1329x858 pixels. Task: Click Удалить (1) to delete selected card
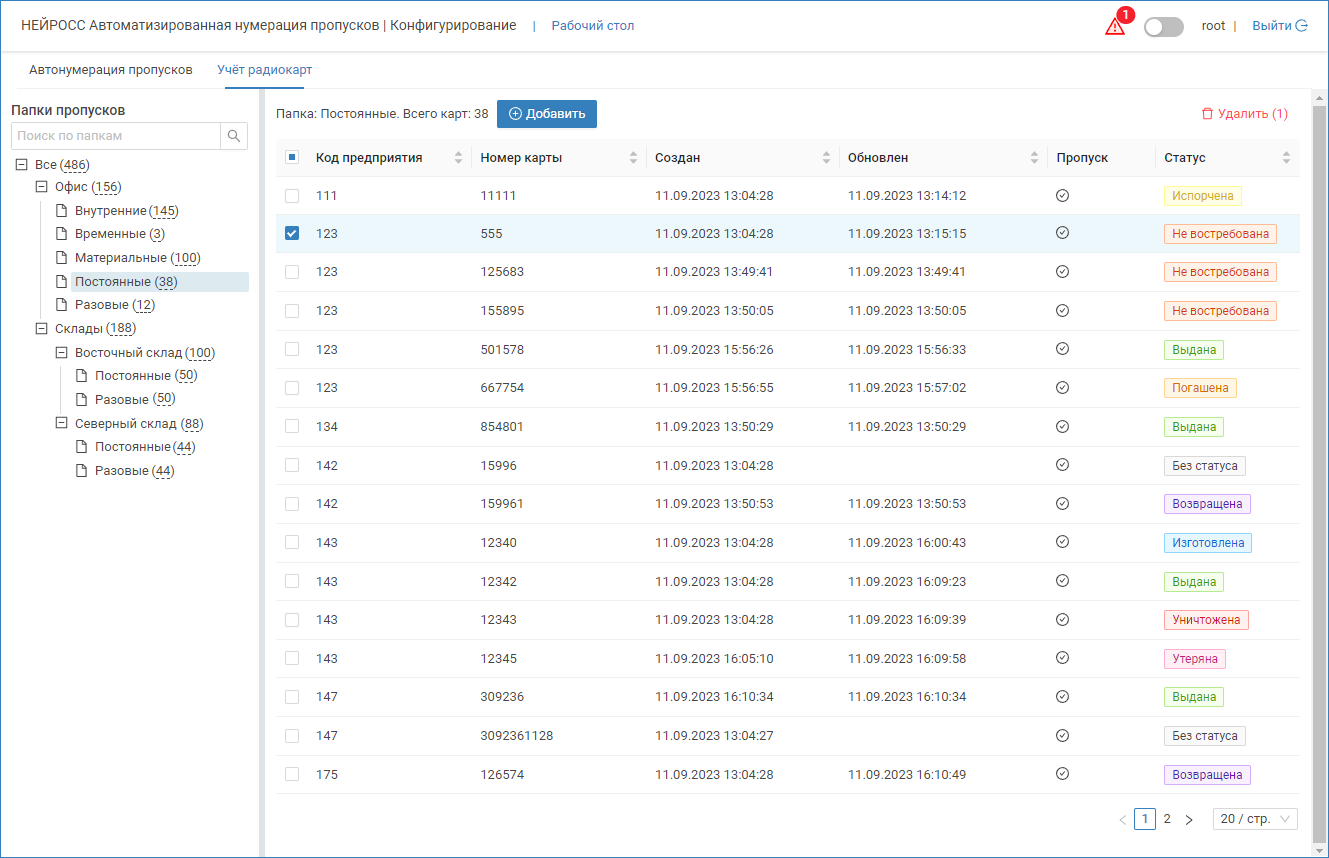point(1244,114)
